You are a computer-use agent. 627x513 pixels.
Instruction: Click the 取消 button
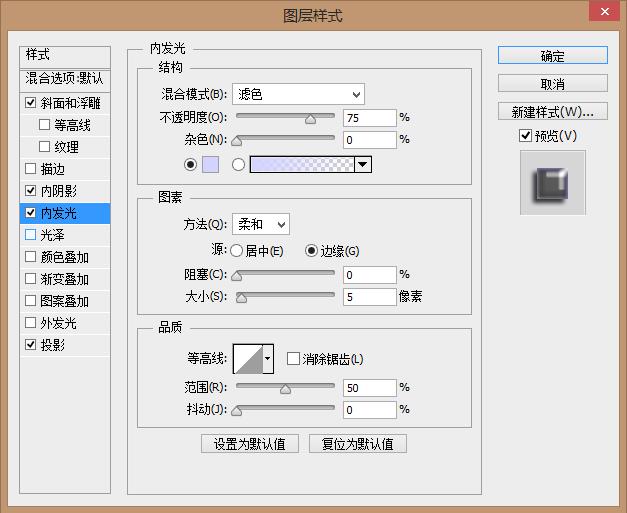[x=553, y=84]
